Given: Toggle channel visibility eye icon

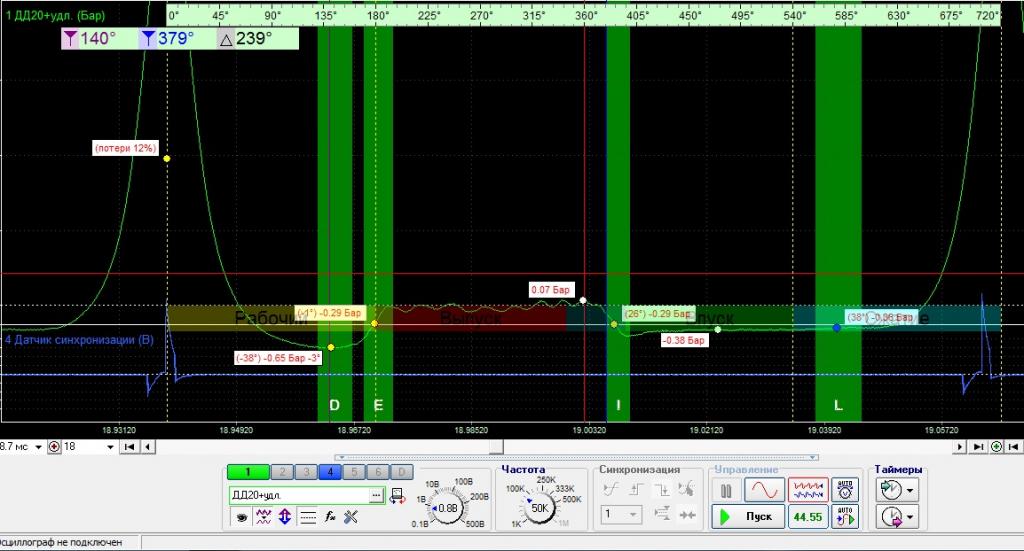Looking at the screenshot, I should coord(242,517).
